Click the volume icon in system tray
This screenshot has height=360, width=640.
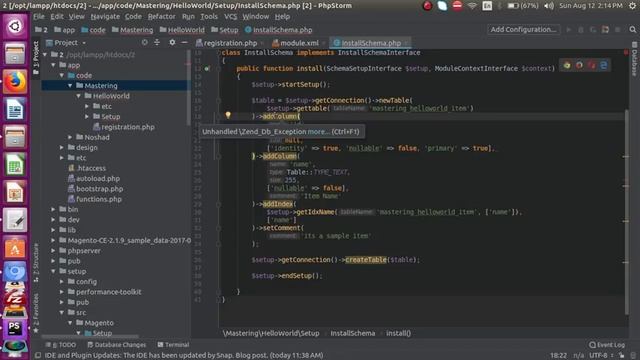pyautogui.click(x=549, y=6)
